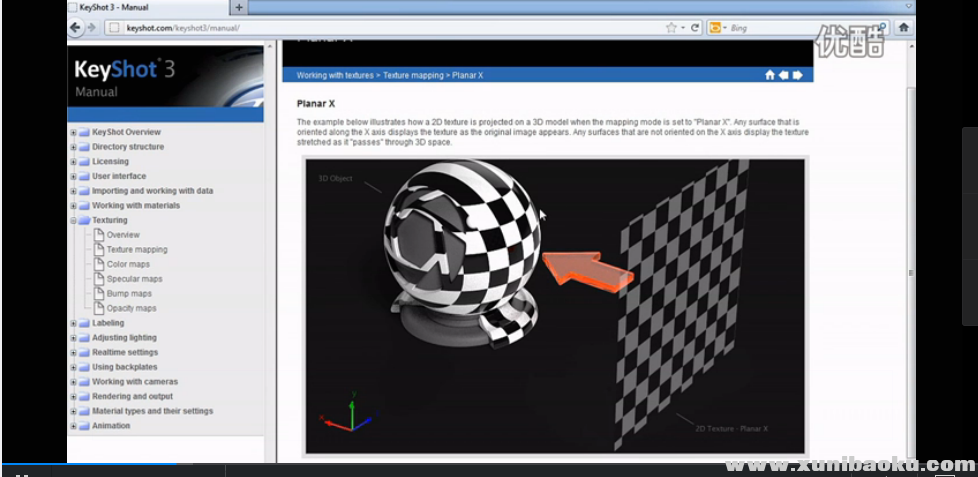Go to next manual page arrow
978x477 pixels.
pos(798,75)
